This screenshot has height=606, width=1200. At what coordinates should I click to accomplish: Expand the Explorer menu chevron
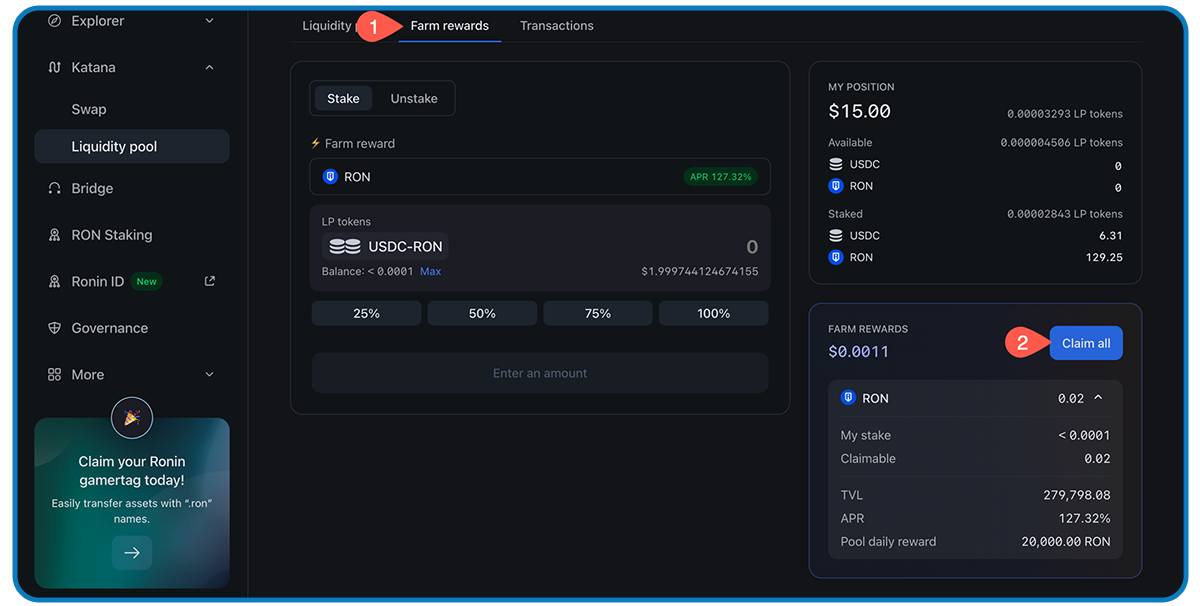[x=209, y=21]
